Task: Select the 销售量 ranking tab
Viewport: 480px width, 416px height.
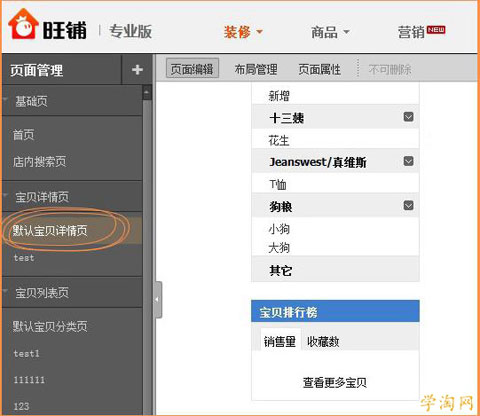Action: [280, 341]
